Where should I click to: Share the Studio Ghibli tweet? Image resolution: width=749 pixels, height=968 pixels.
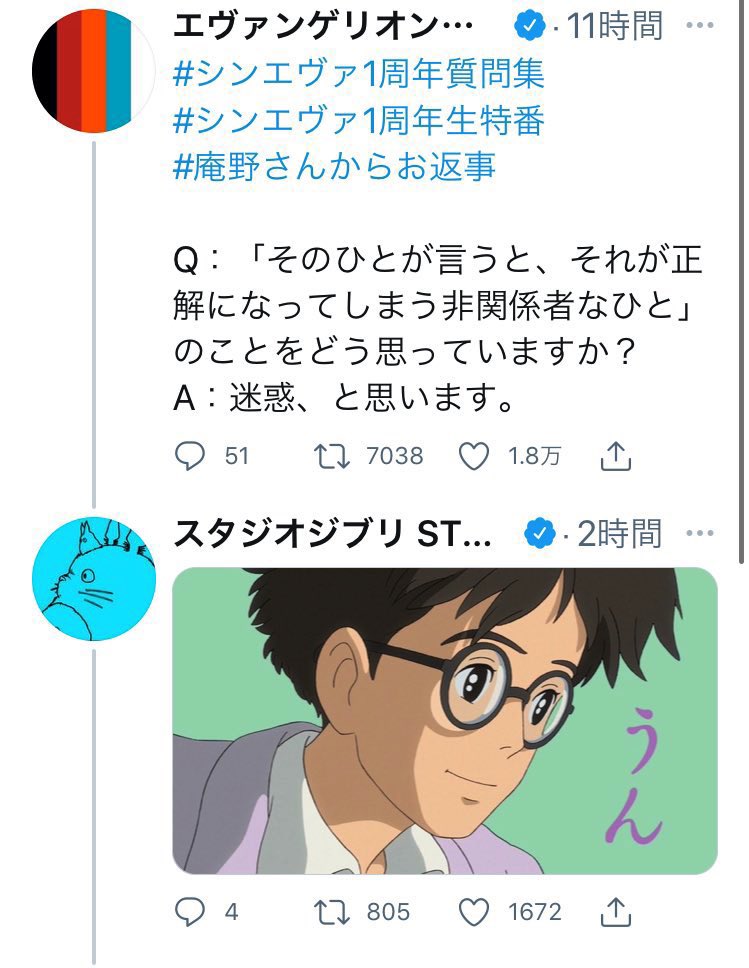pyautogui.click(x=616, y=911)
